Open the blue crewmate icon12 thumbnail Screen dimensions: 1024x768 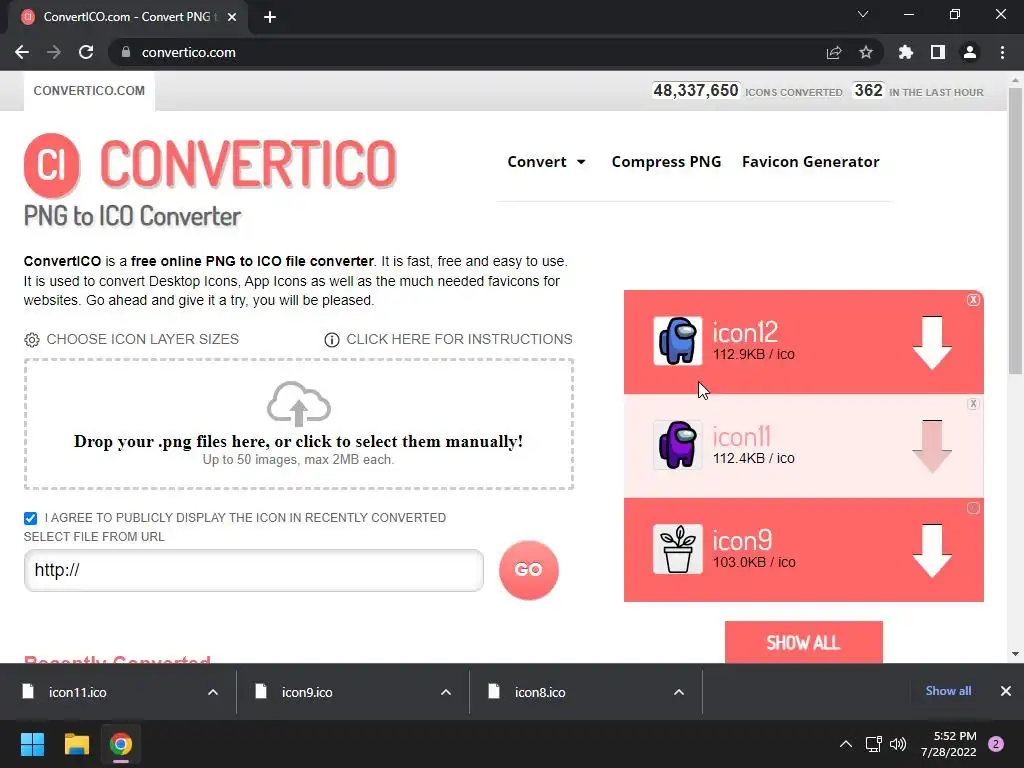click(678, 341)
